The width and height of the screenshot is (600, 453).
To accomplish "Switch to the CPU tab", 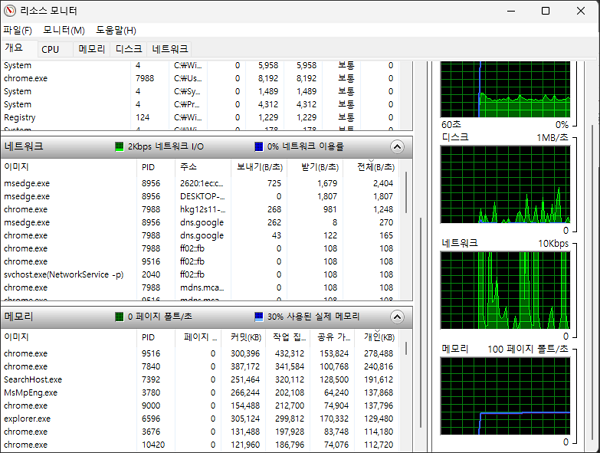I will click(x=50, y=49).
